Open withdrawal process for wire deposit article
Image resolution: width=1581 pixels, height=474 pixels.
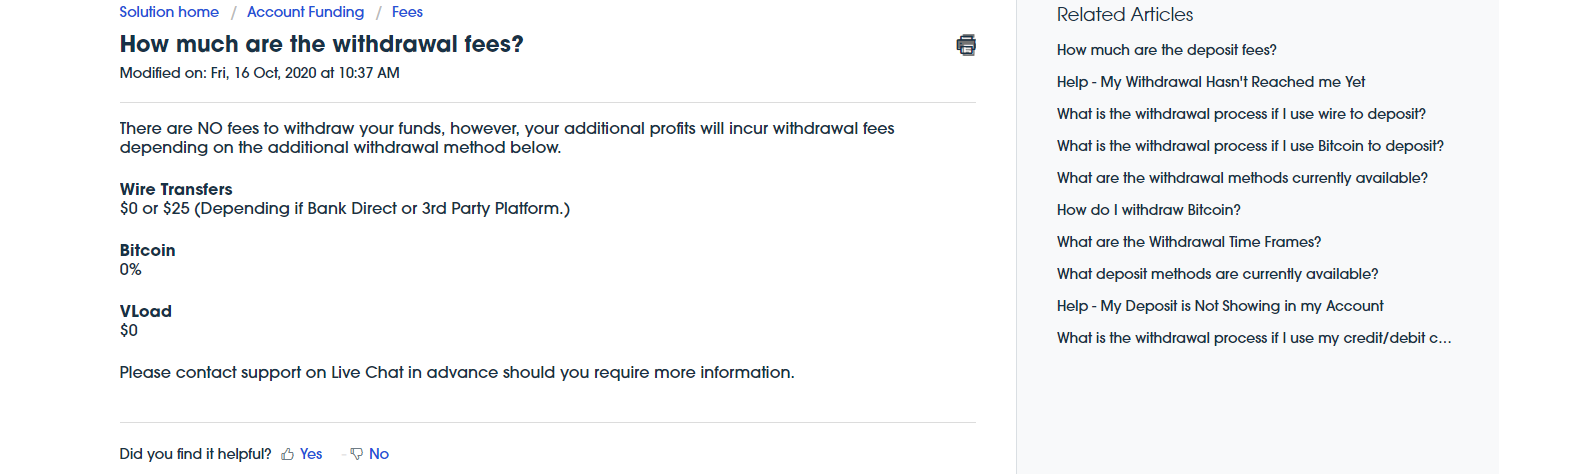1241,114
